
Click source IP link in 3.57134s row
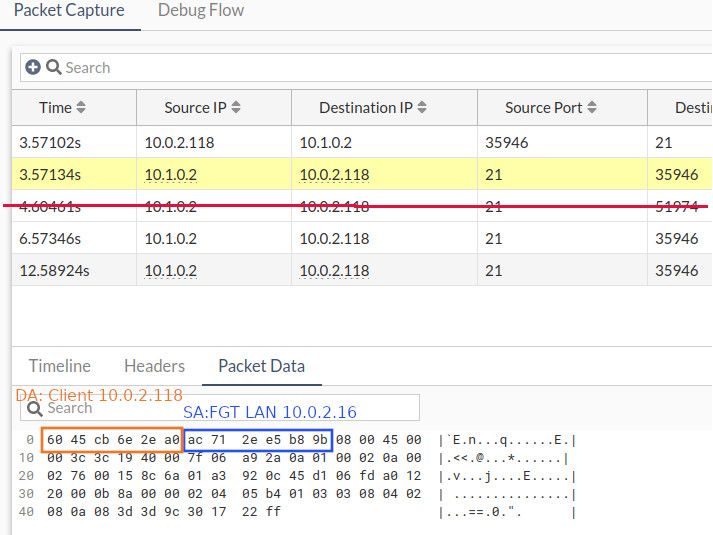coord(171,175)
